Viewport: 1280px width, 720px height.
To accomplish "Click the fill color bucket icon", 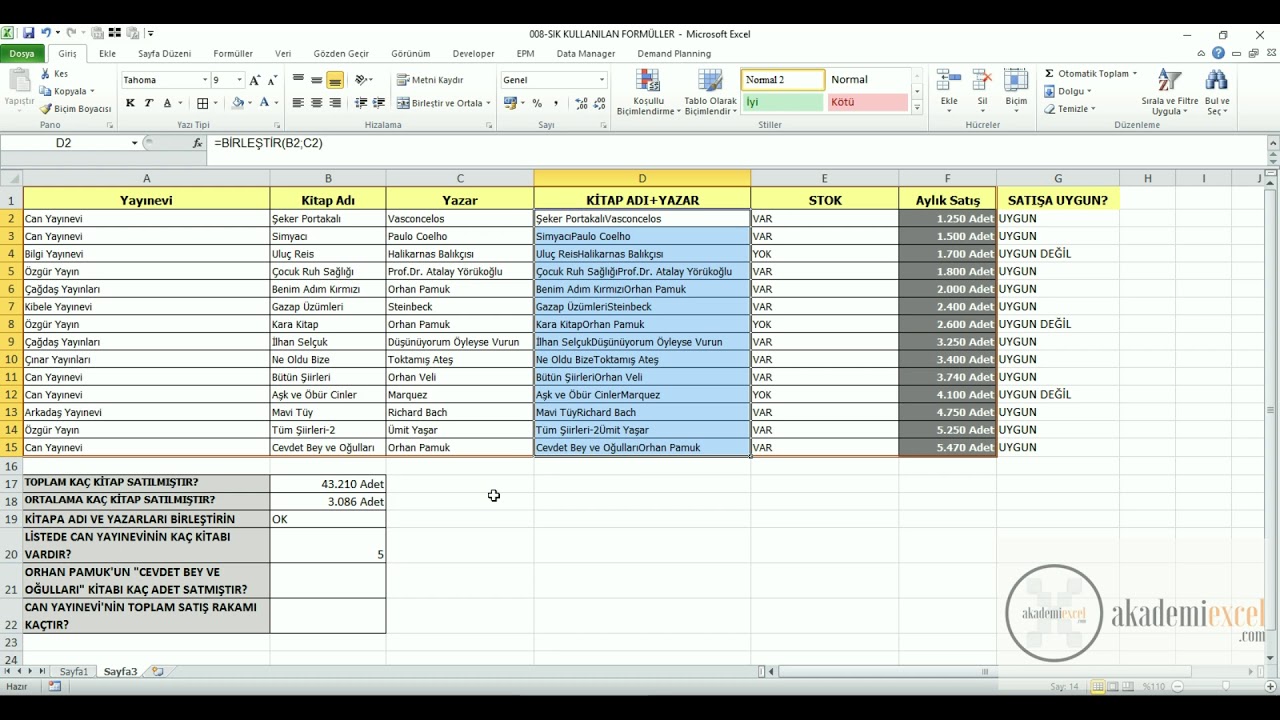I will [238, 103].
